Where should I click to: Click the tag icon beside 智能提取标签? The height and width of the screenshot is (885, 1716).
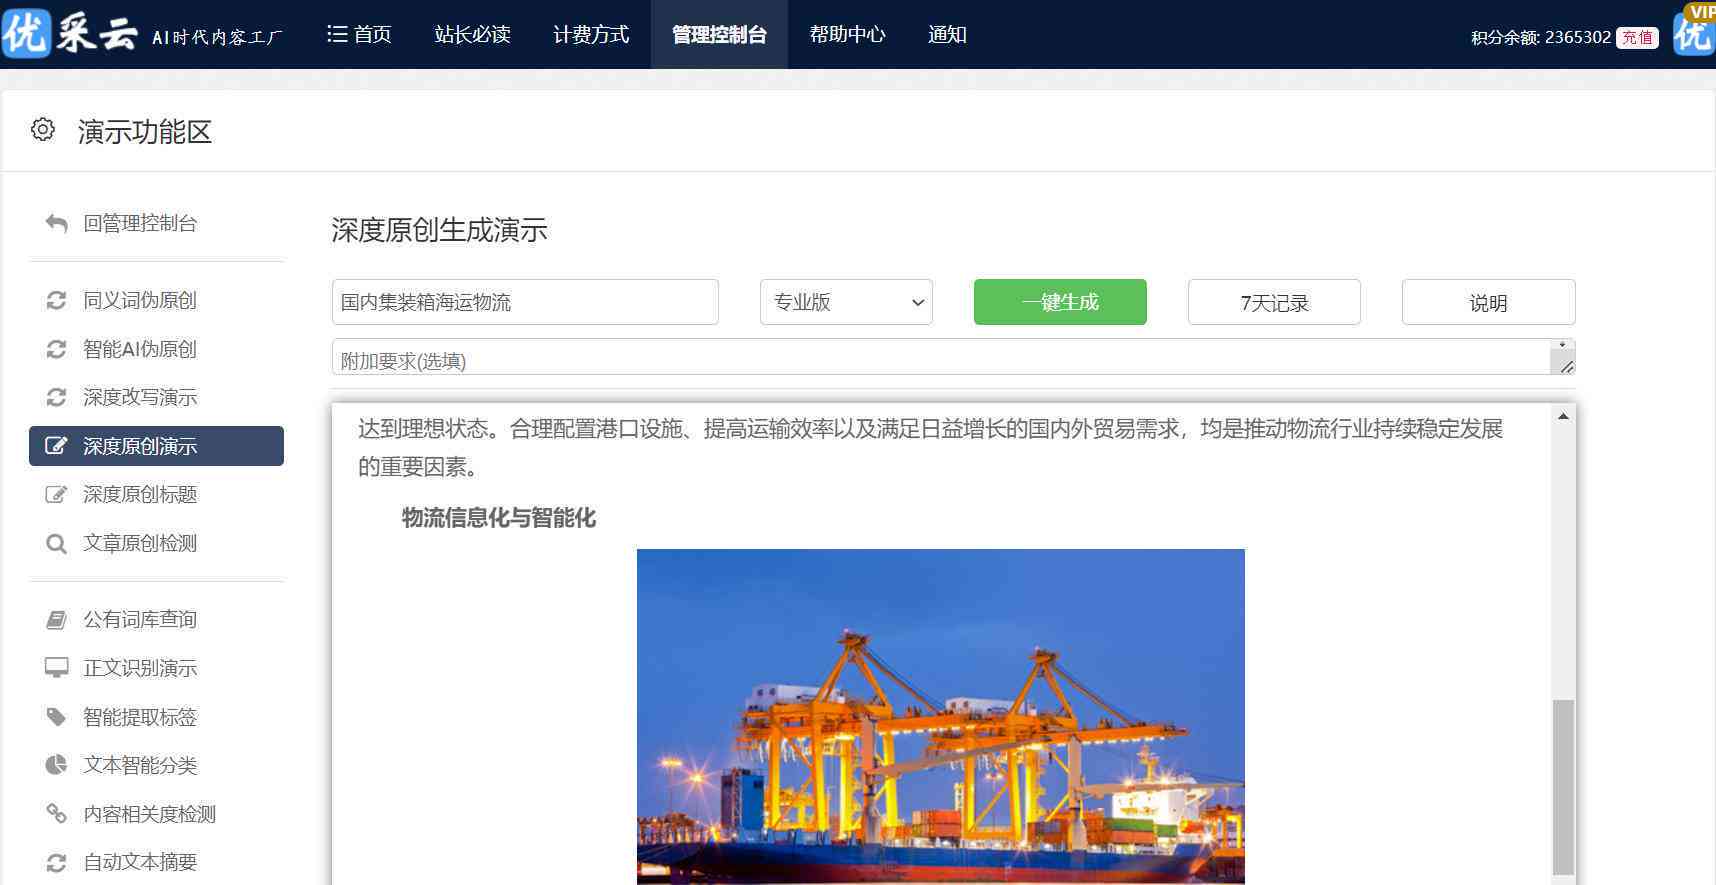[x=56, y=717]
